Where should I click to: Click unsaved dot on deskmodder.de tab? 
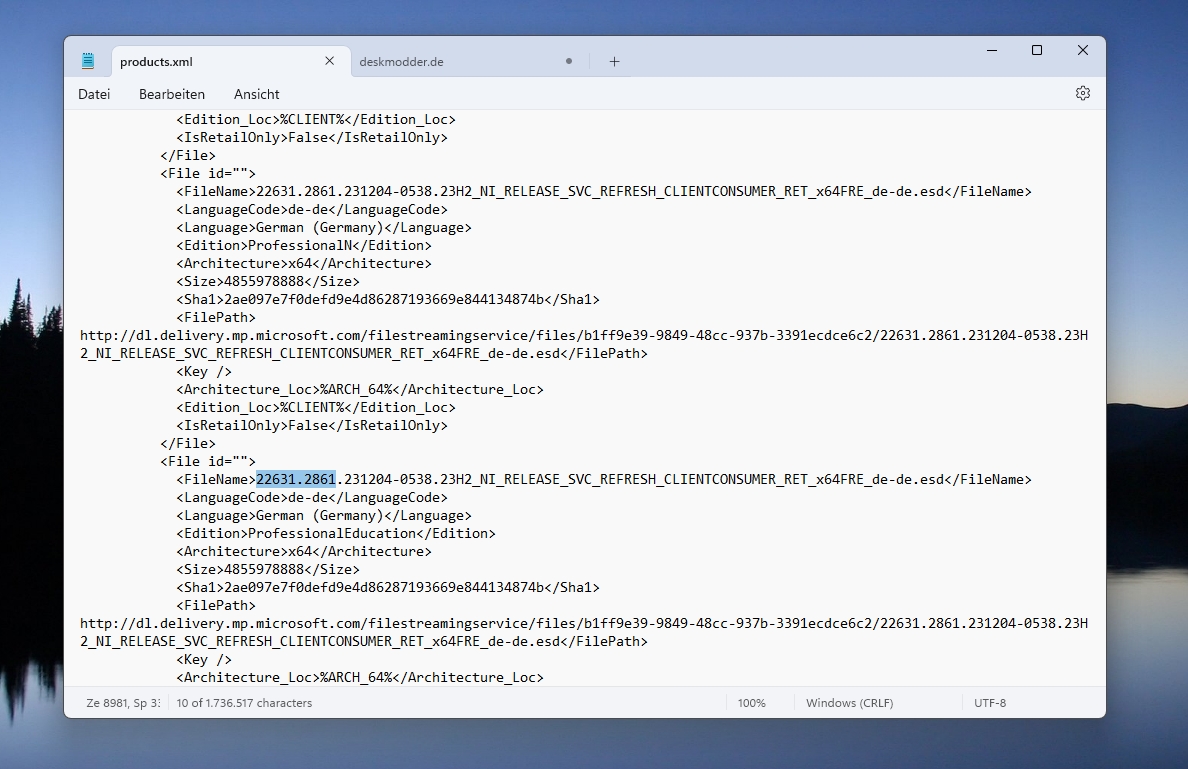click(x=569, y=61)
